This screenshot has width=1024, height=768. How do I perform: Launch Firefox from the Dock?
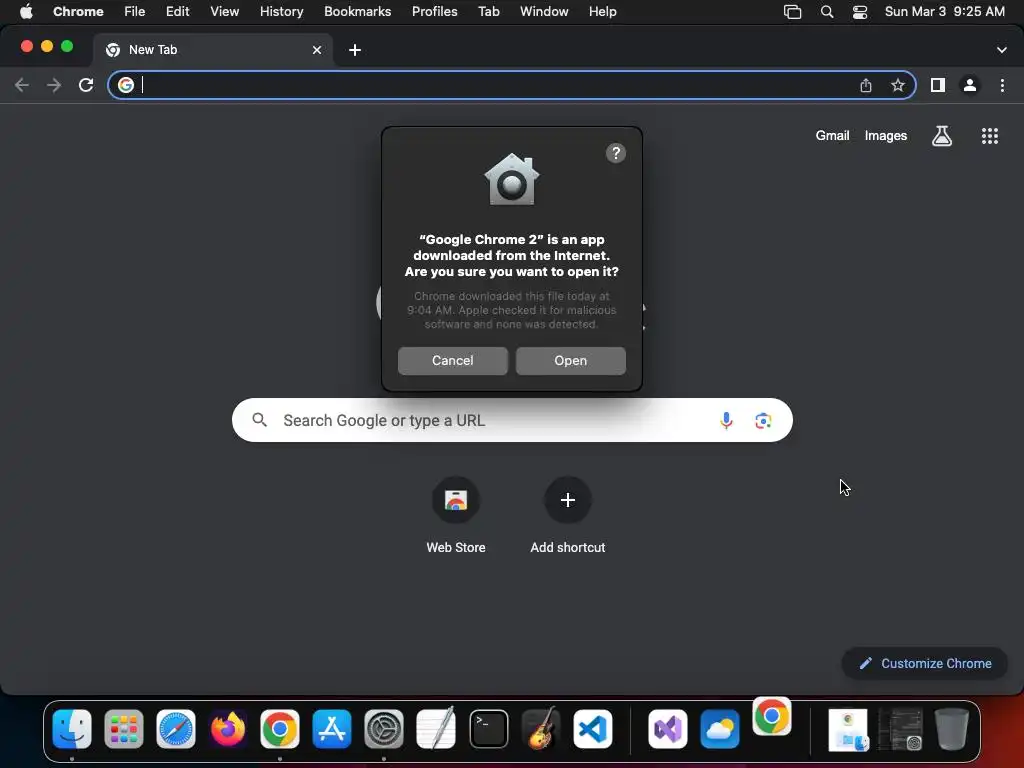(228, 729)
